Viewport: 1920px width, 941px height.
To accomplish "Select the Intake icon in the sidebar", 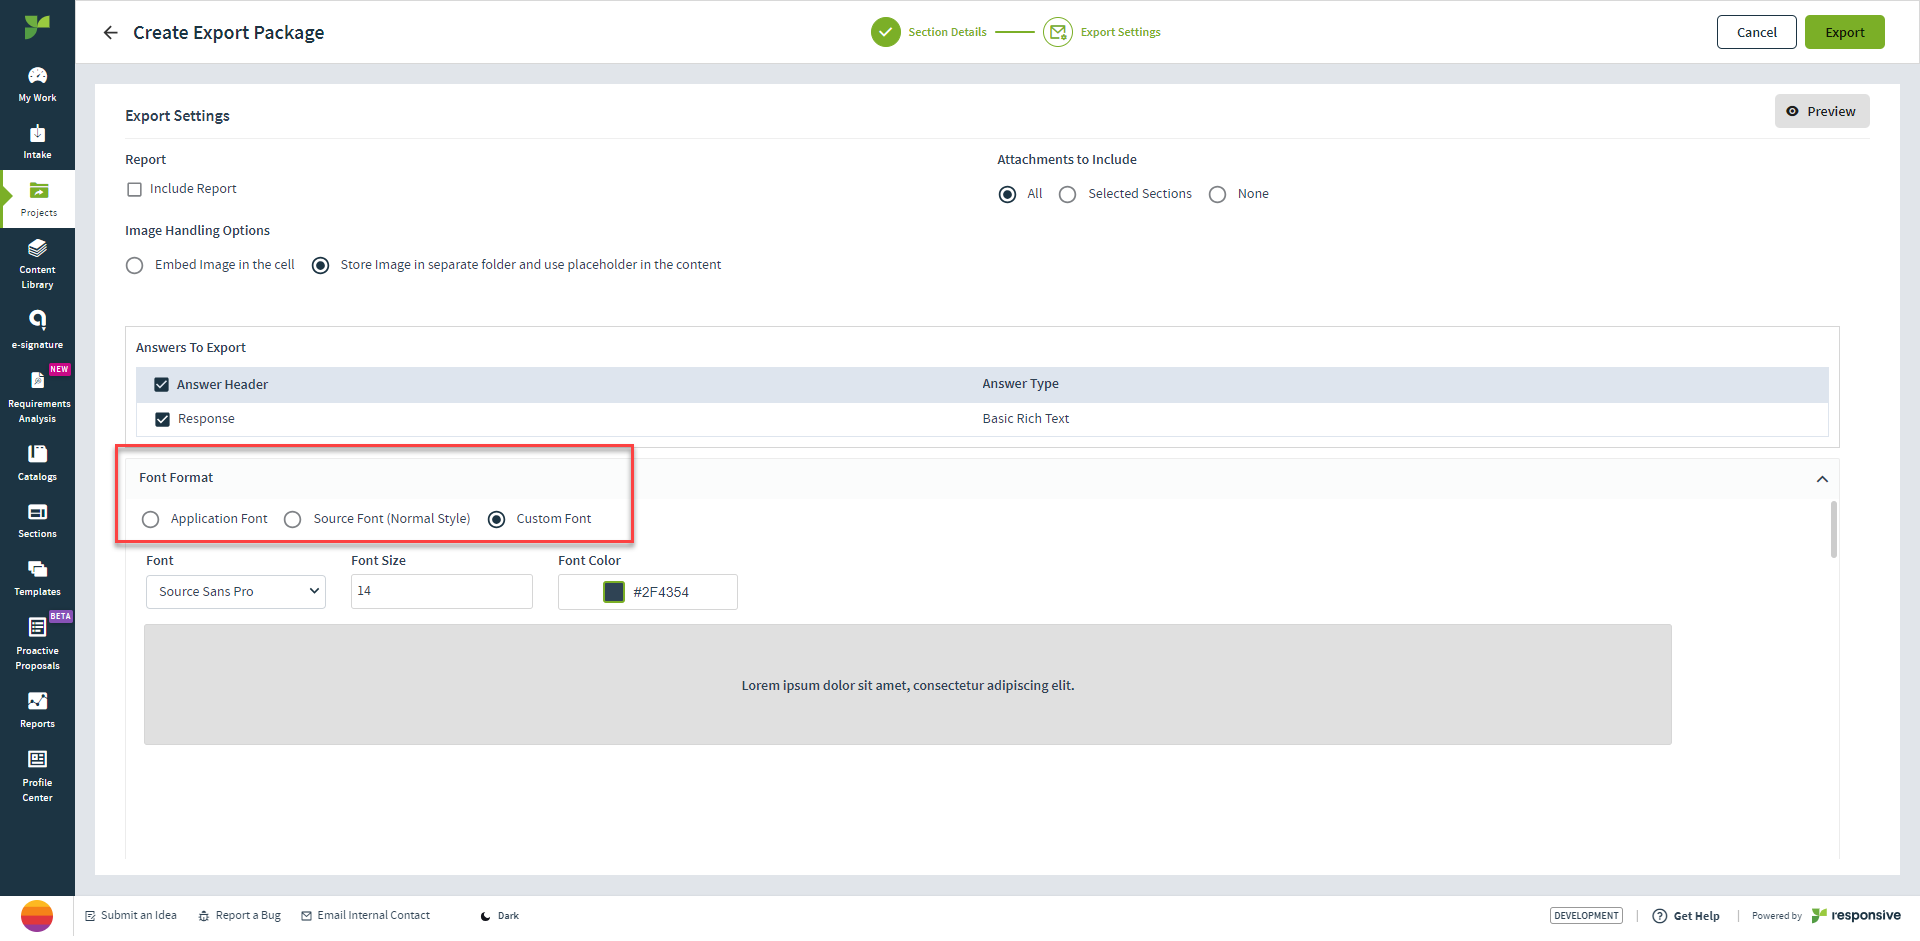I will coord(37,140).
